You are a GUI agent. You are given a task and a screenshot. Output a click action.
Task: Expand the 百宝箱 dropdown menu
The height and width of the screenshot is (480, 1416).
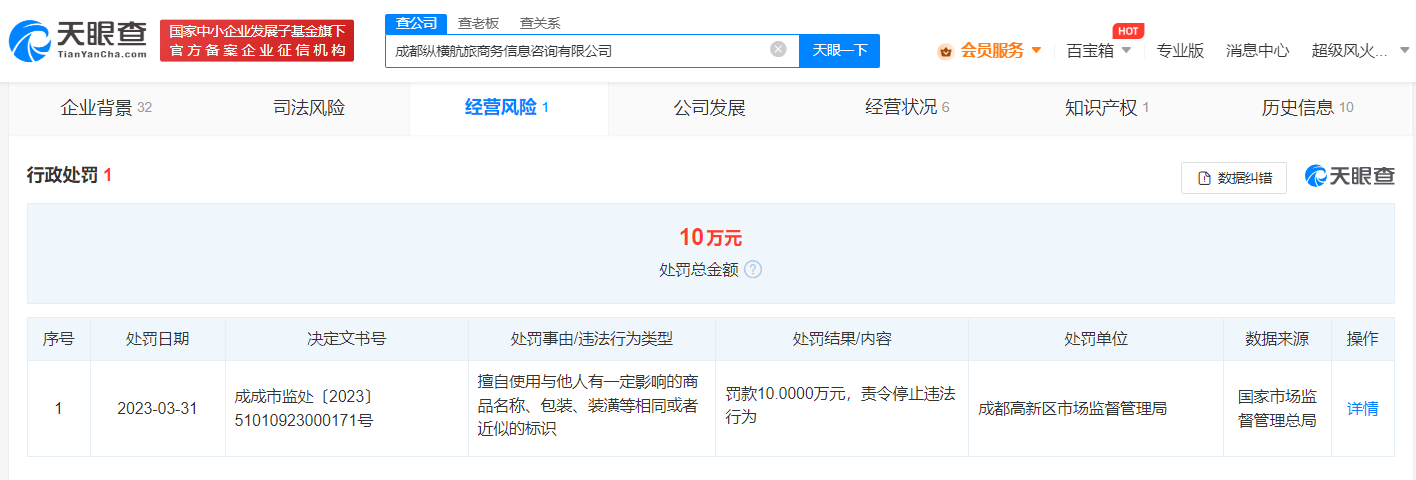pos(1126,50)
